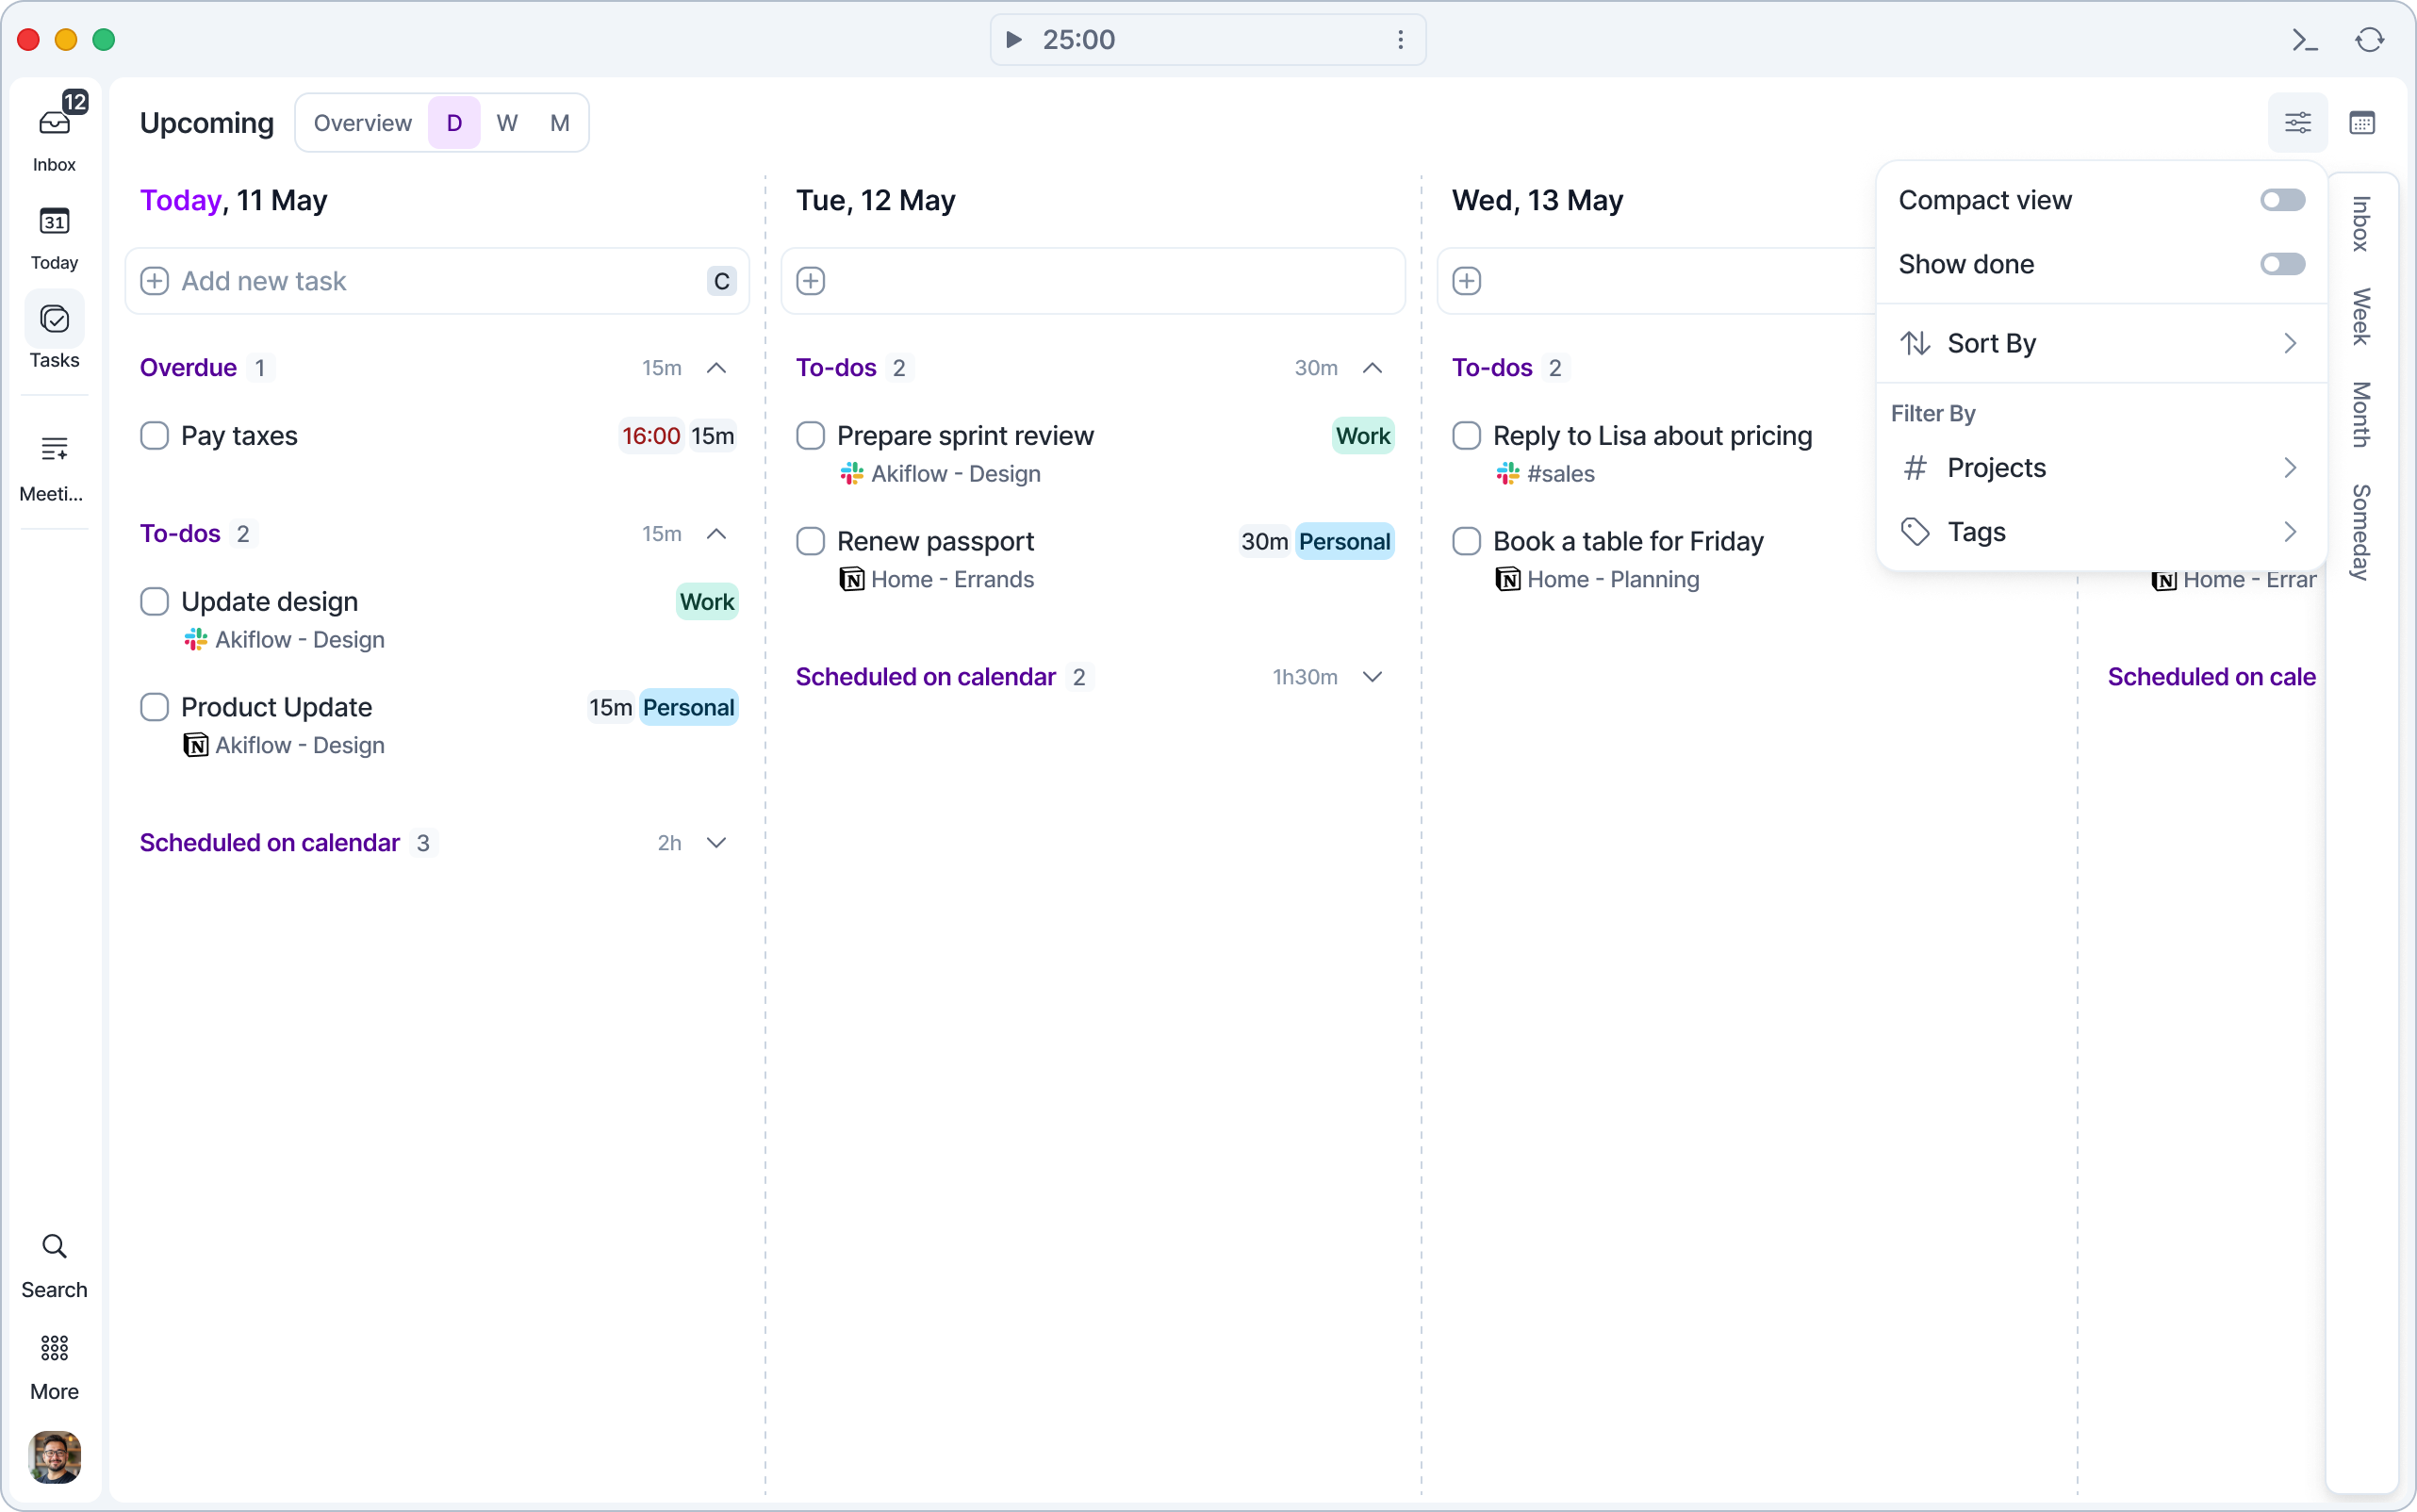The image size is (2417, 1512).
Task: Click the add task plus under Tue, 12 May
Action: (x=810, y=281)
